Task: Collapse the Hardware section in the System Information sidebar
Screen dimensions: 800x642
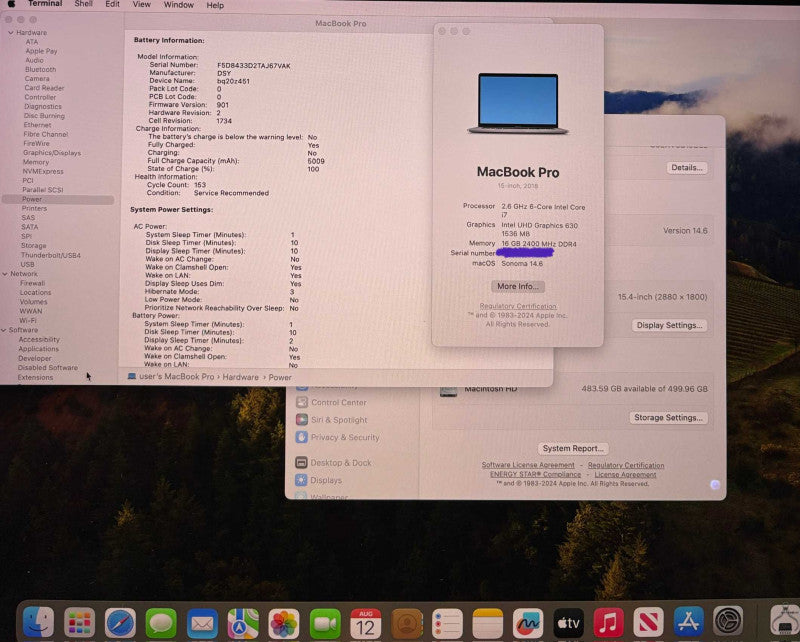Action: pos(11,33)
